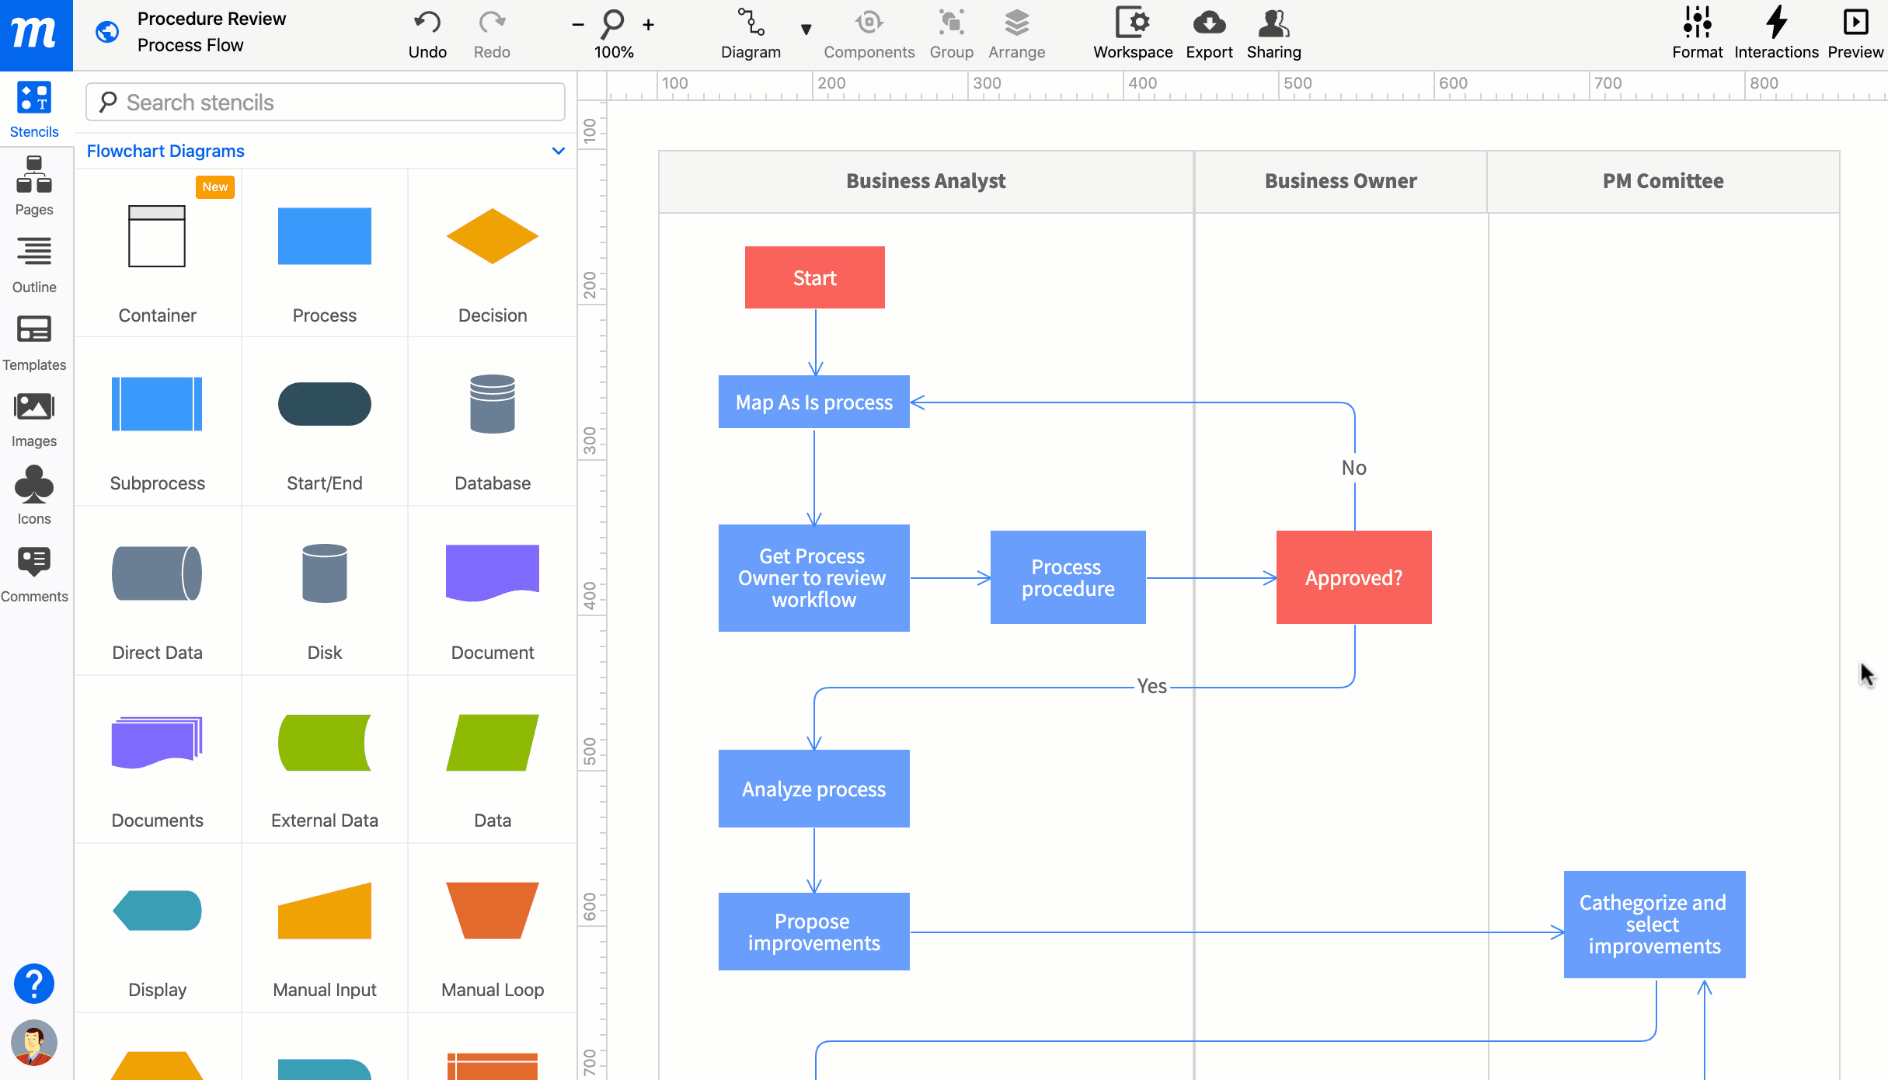This screenshot has height=1080, width=1888.
Task: Start Preview mode
Action: (x=1855, y=30)
